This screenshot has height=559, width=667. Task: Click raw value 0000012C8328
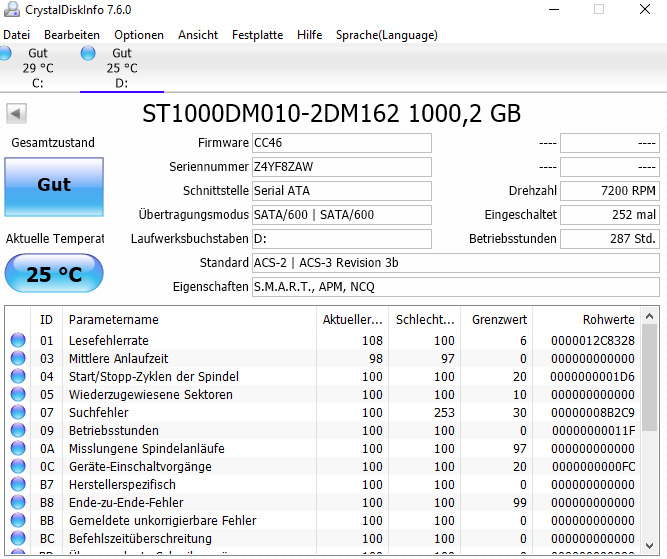tap(593, 340)
